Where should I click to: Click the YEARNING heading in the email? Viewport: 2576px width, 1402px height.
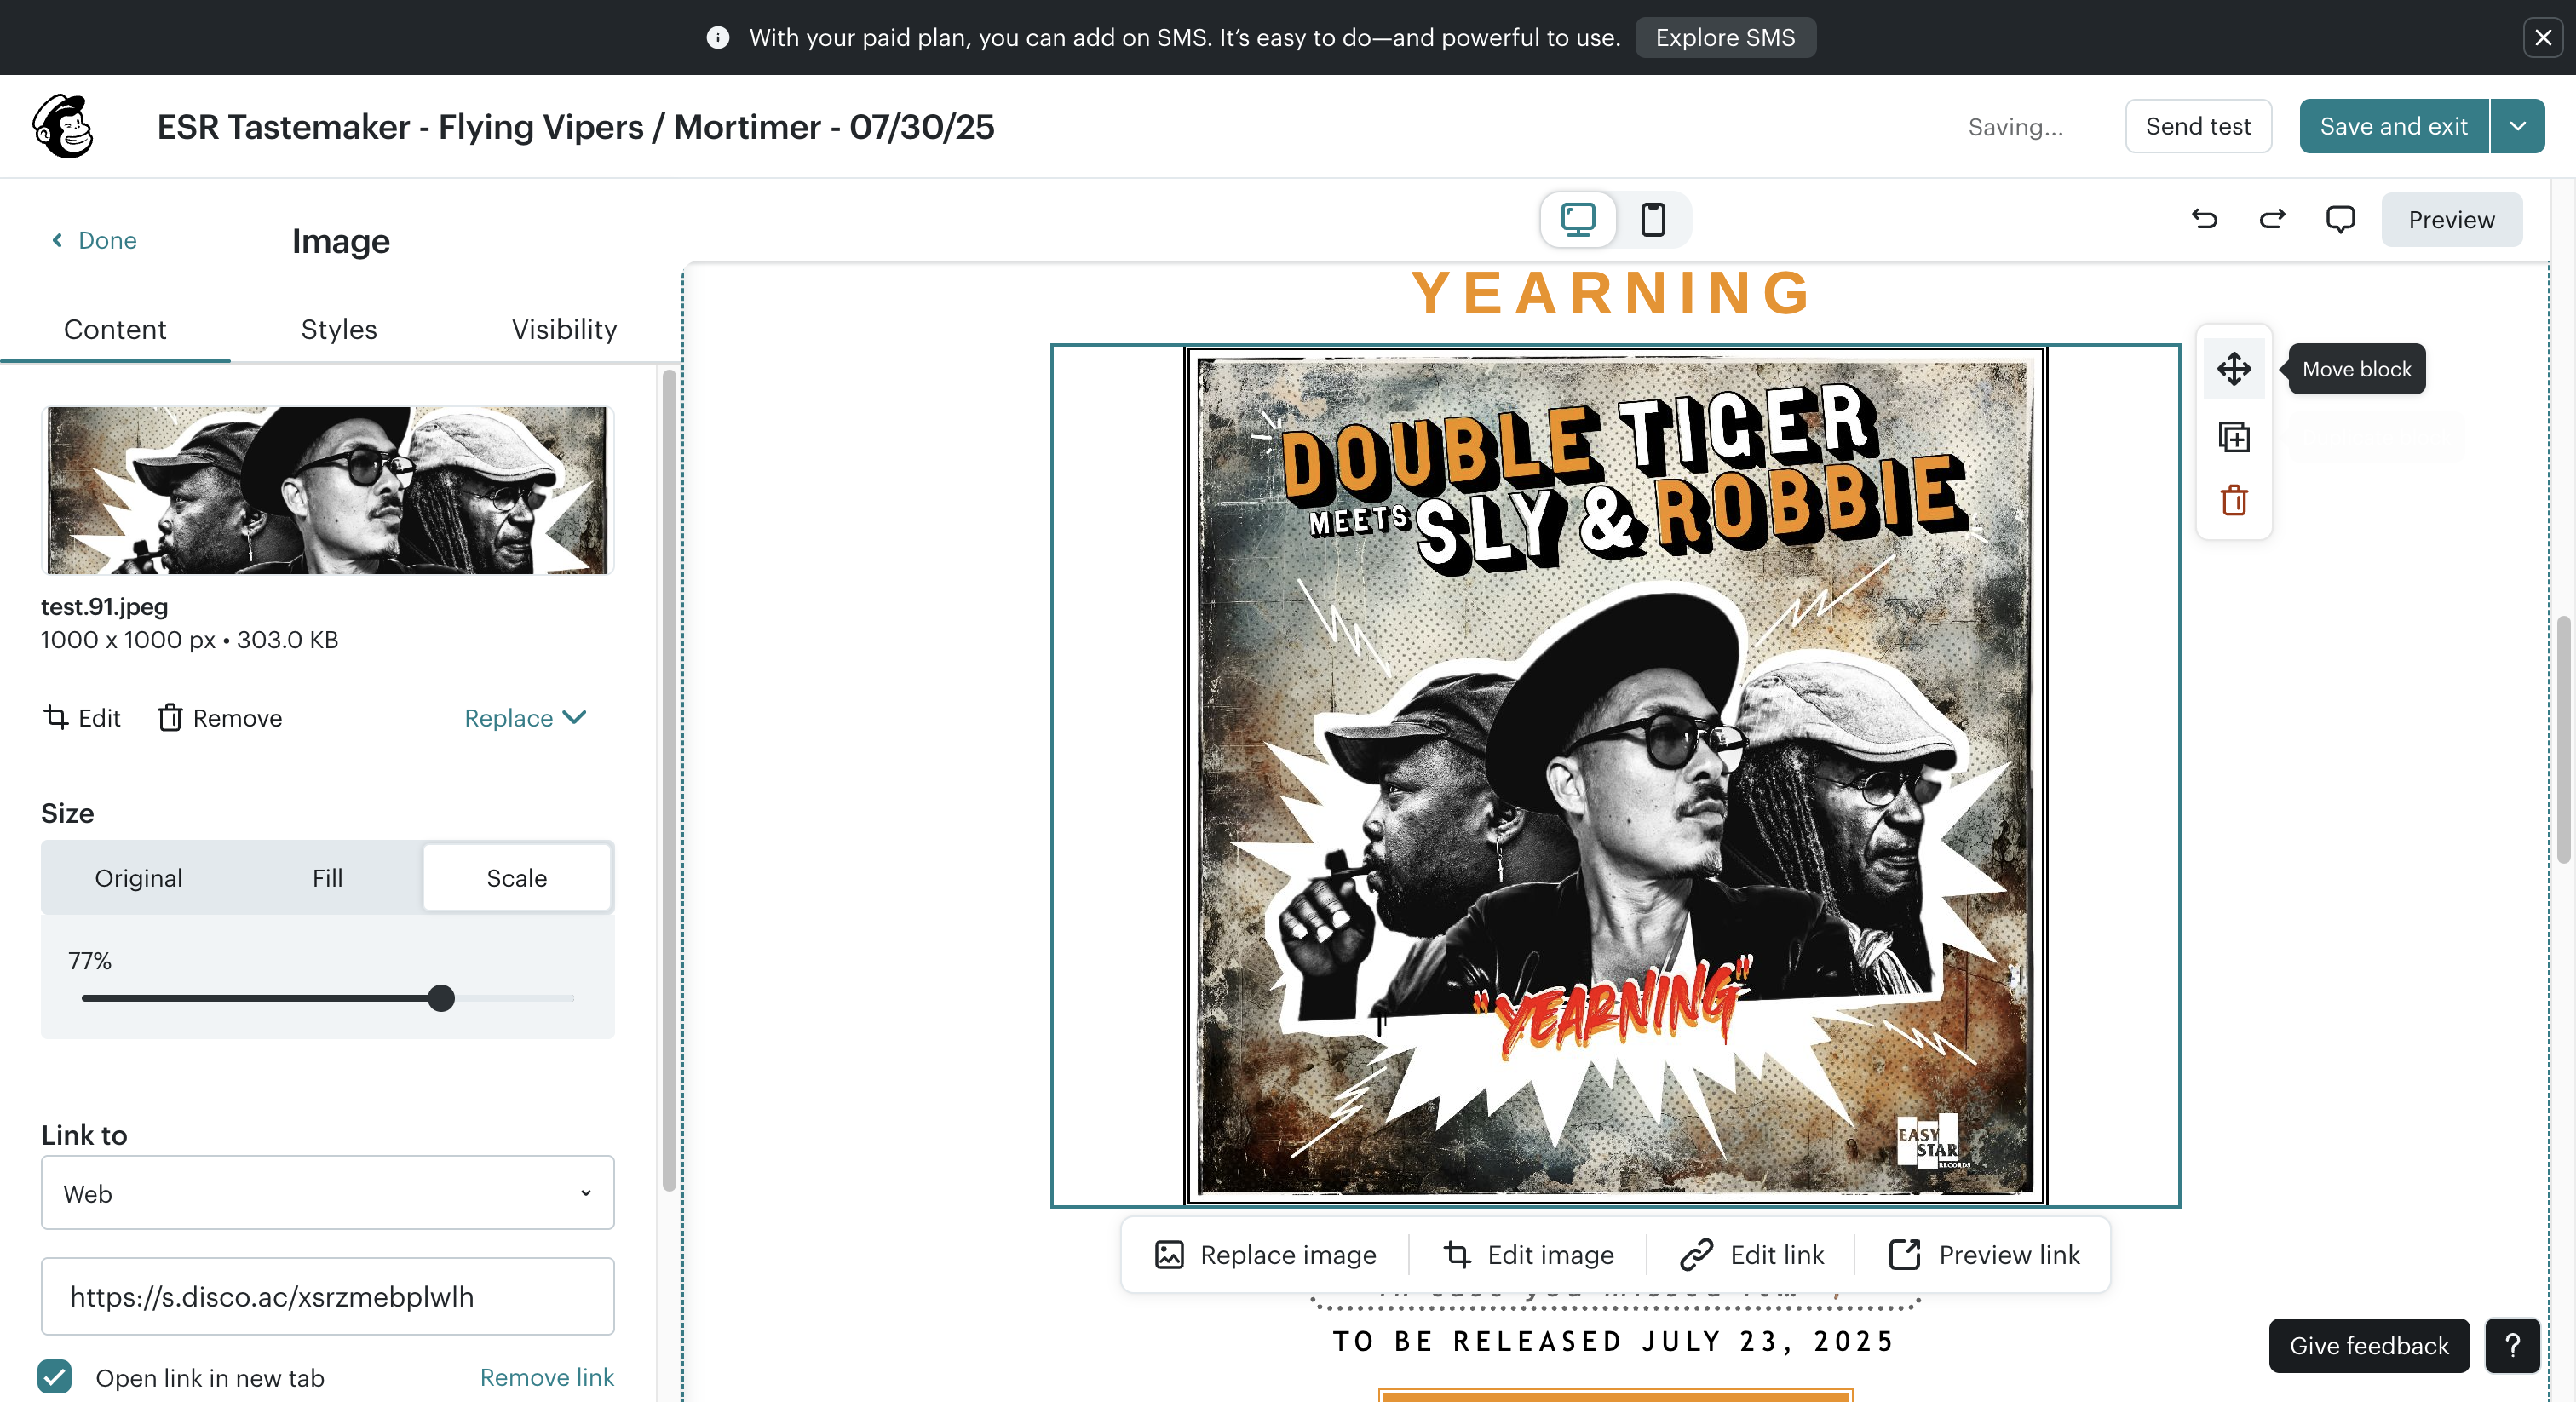coord(1613,293)
